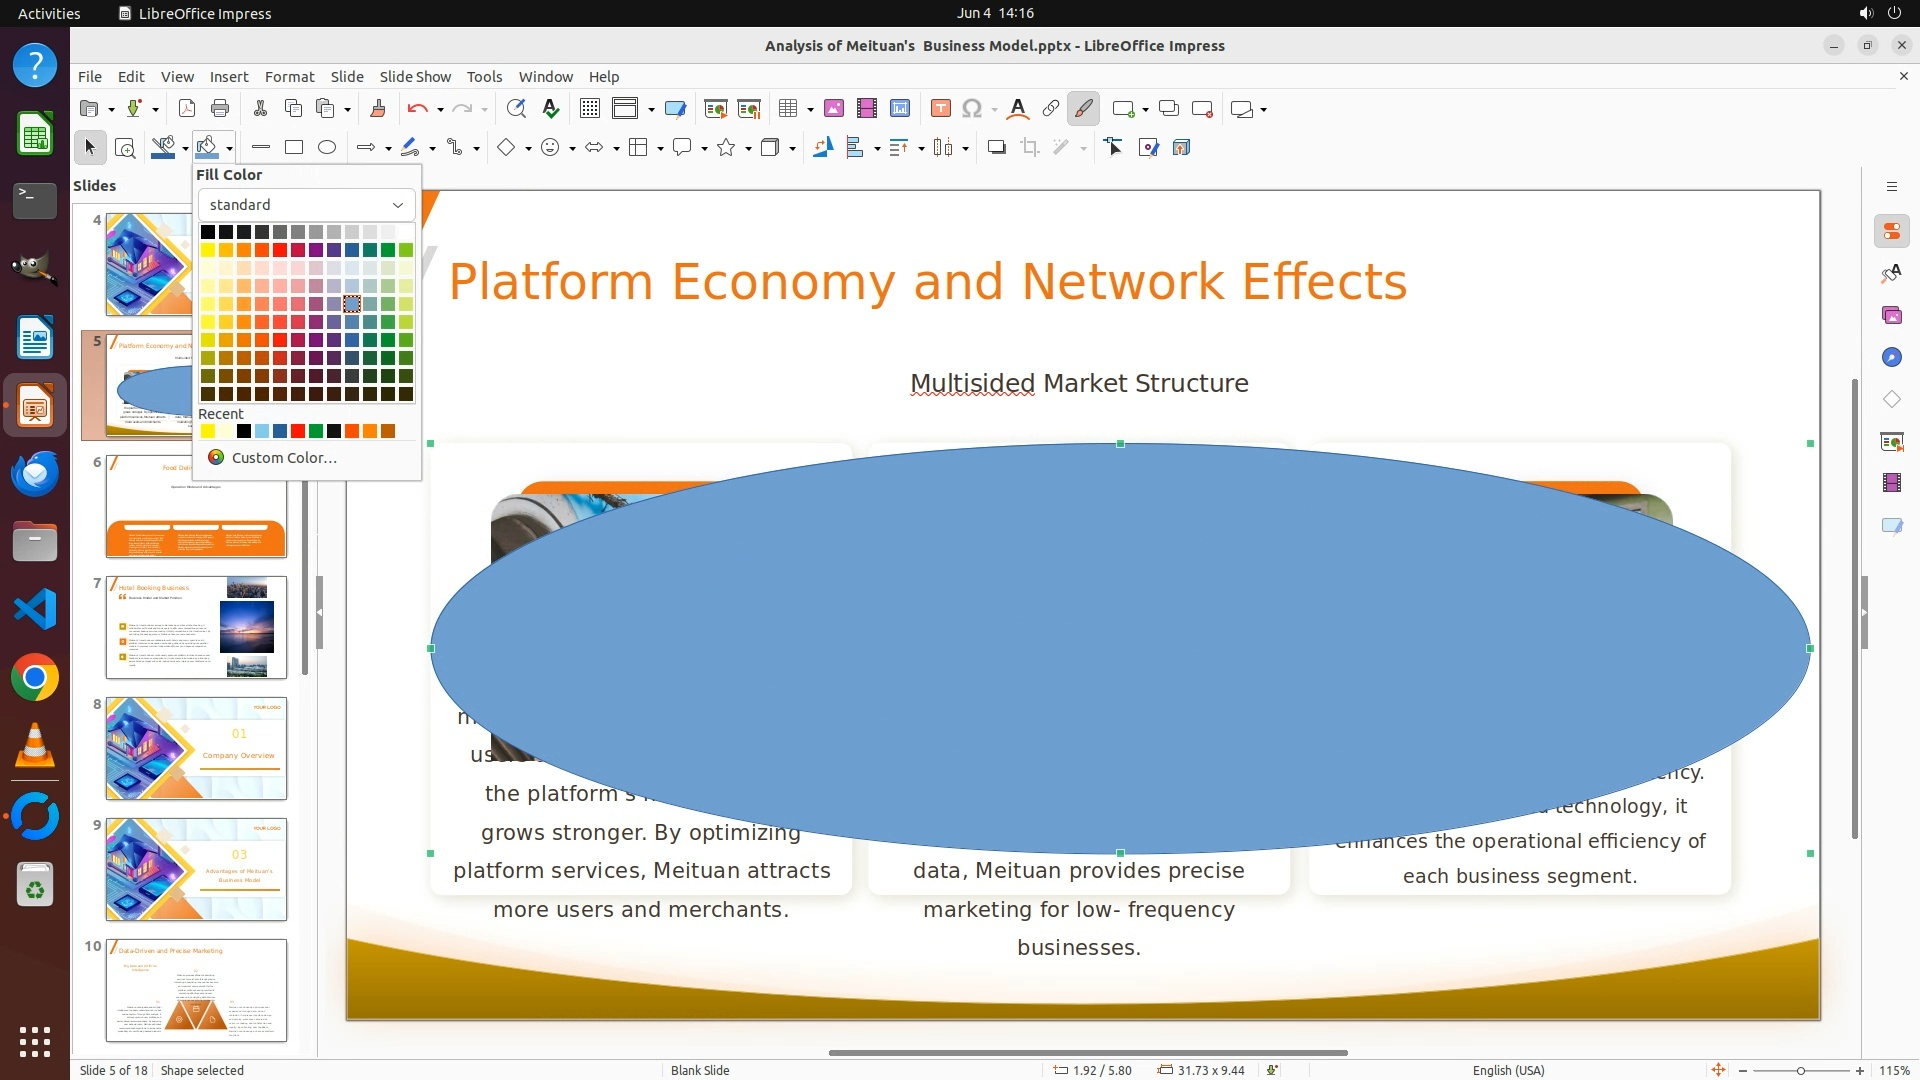Click the Print icon in toolbar
Viewport: 1920px width, 1080px height.
click(x=220, y=109)
